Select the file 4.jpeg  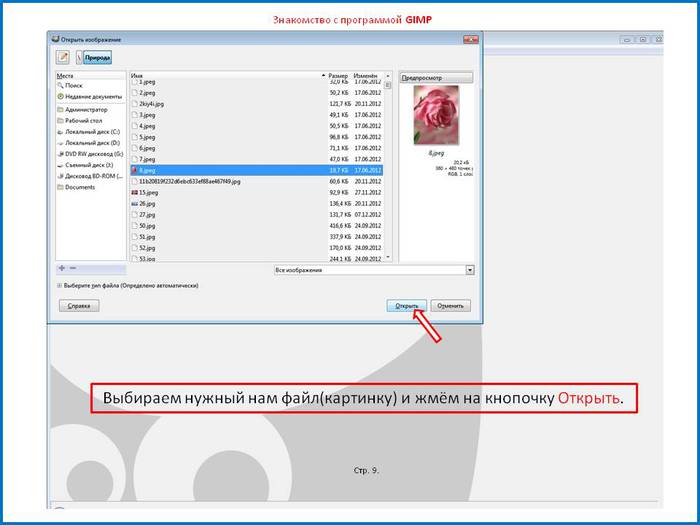(x=257, y=126)
